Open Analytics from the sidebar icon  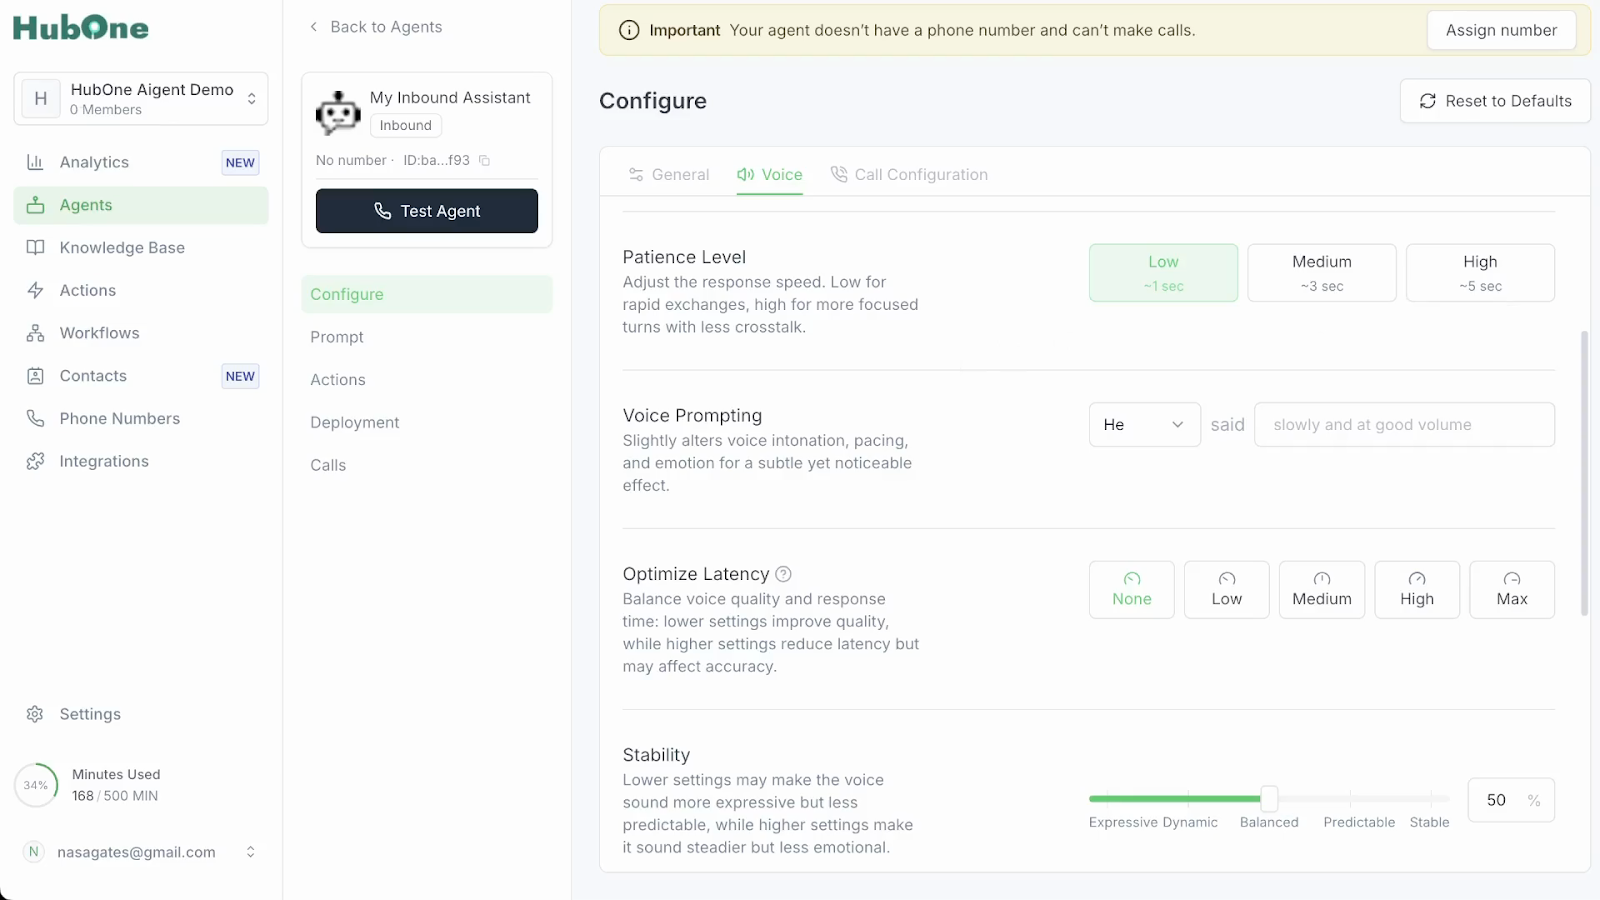[35, 162]
